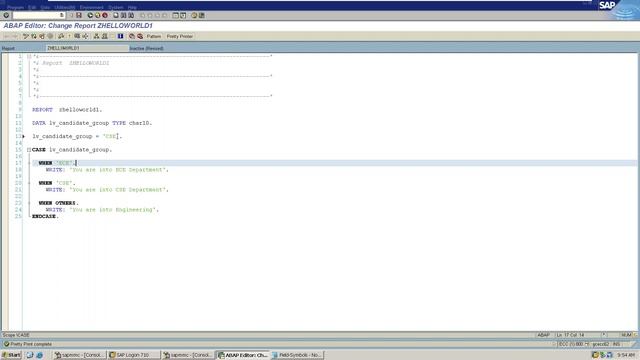Image resolution: width=640 pixels, height=360 pixels.
Task: Click the lv_candidate_group = 'CSE' assignment
Action: (77, 136)
